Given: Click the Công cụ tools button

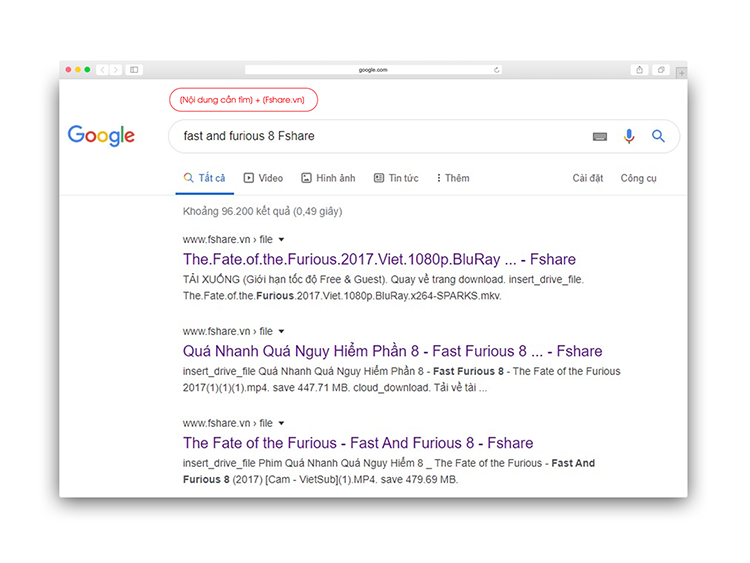Looking at the screenshot, I should pyautogui.click(x=638, y=178).
